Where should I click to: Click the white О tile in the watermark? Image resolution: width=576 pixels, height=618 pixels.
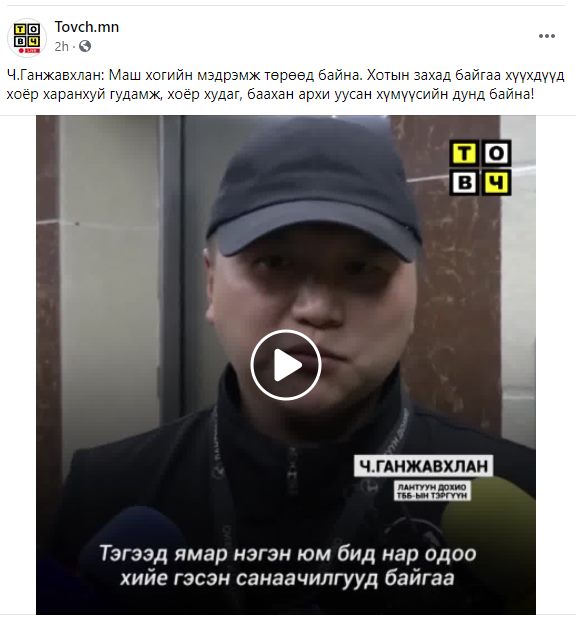point(496,153)
